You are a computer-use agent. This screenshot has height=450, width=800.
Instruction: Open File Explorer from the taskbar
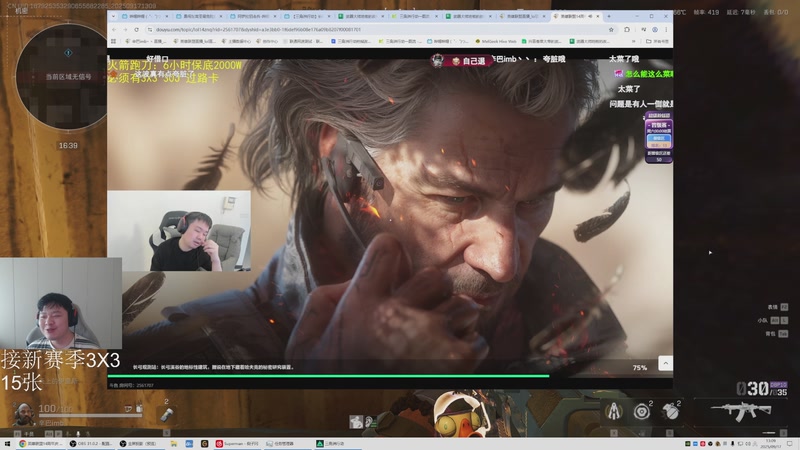point(173,444)
